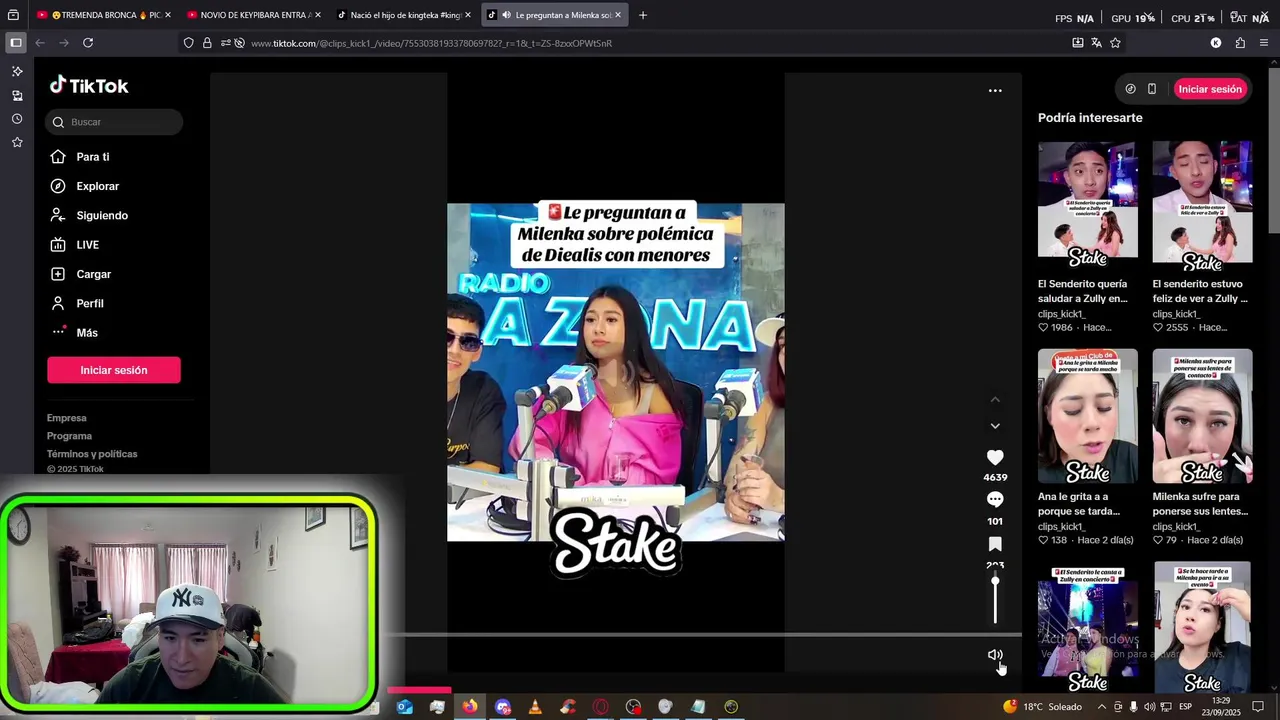
Task: Click the TikTok video player area
Action: (x=616, y=372)
